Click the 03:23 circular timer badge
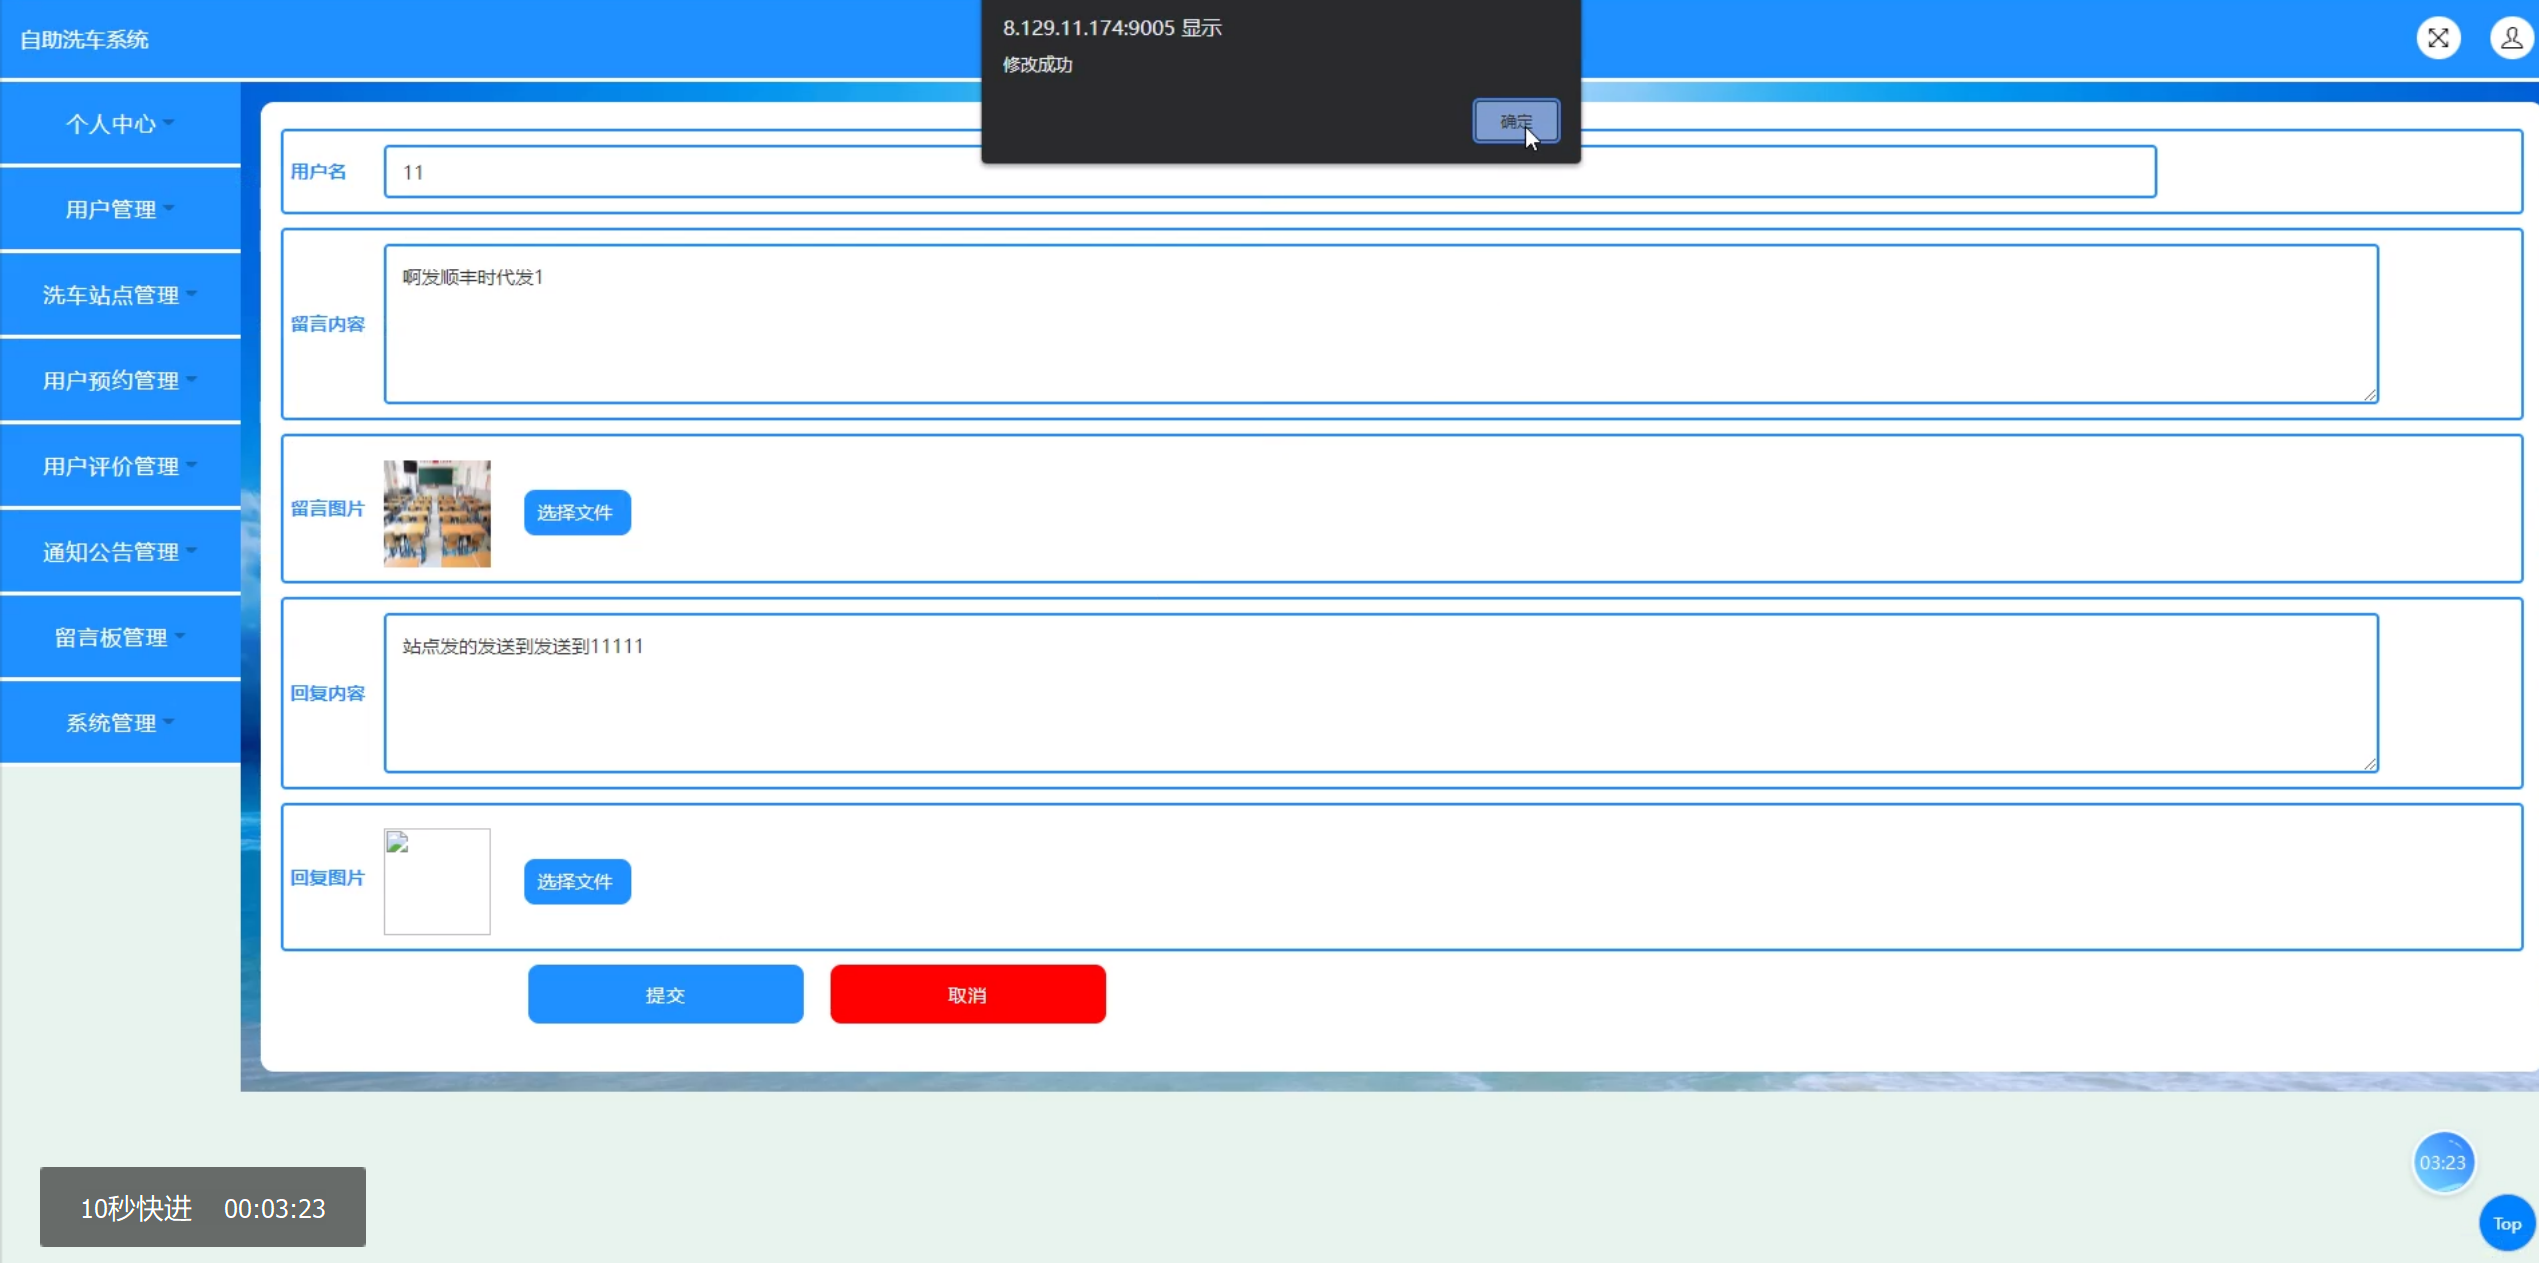The image size is (2539, 1263). click(x=2442, y=1162)
